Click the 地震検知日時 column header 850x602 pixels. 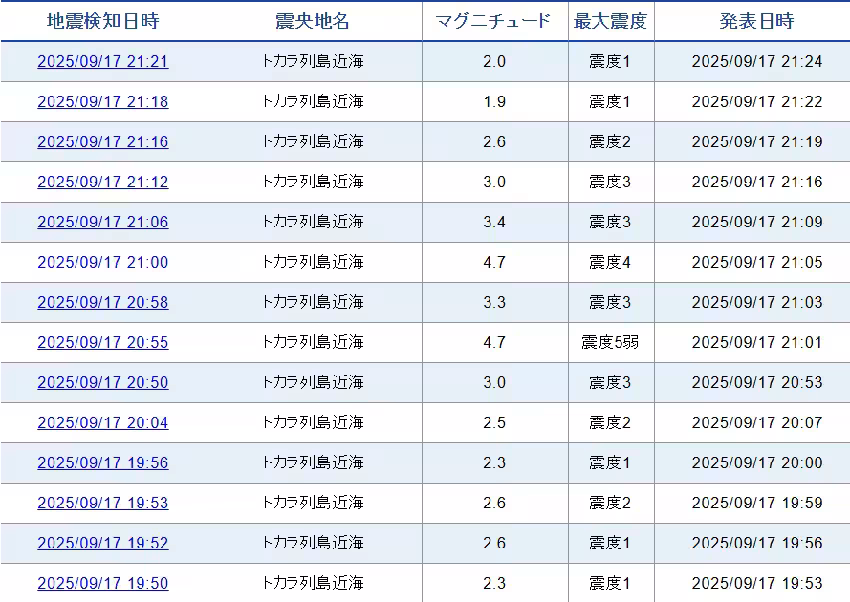(102, 21)
